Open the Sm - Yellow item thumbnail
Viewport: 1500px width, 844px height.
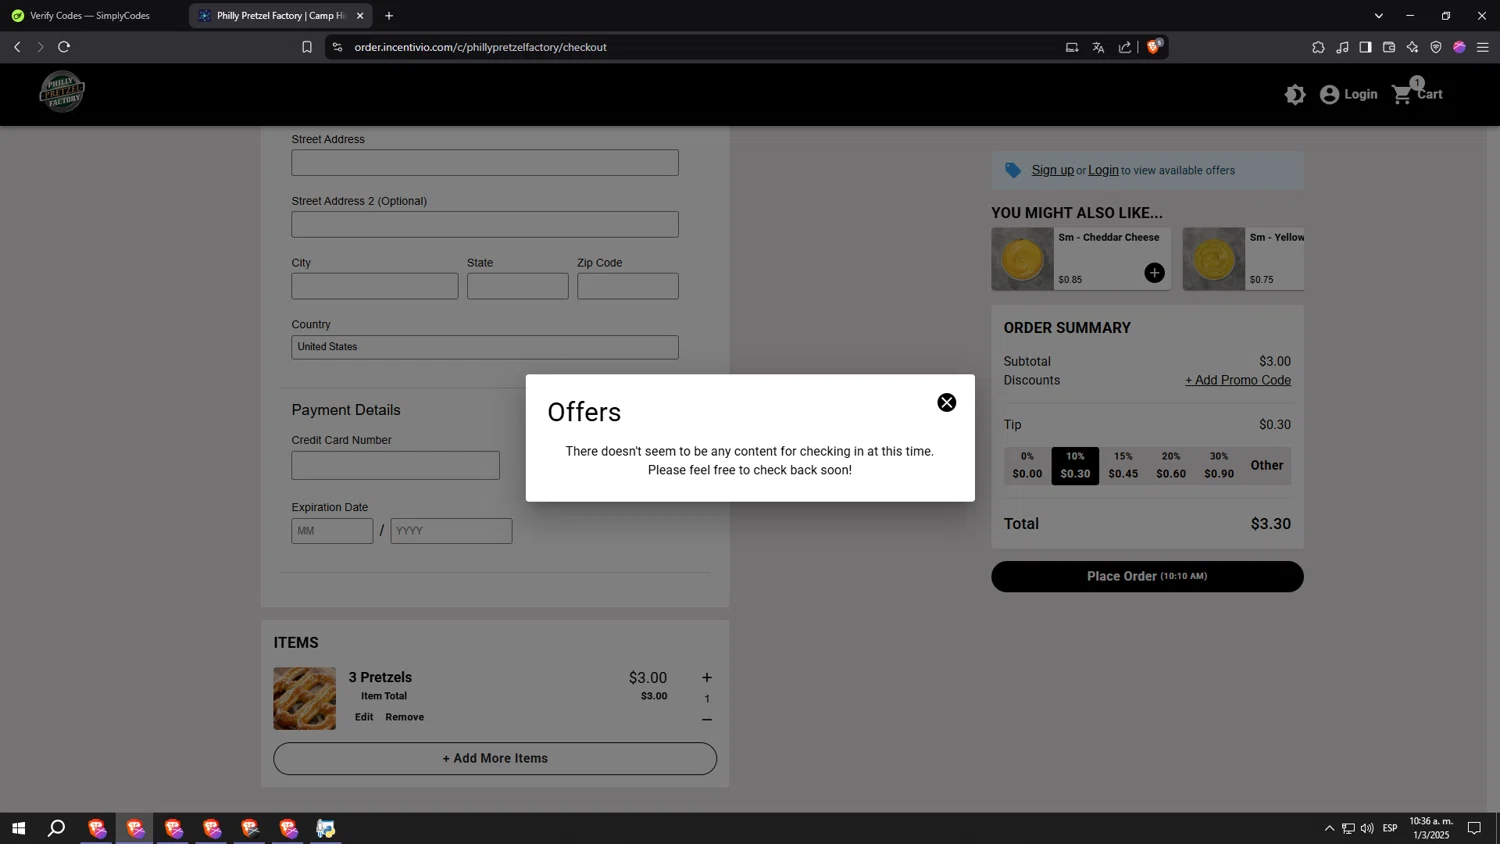[1214, 259]
